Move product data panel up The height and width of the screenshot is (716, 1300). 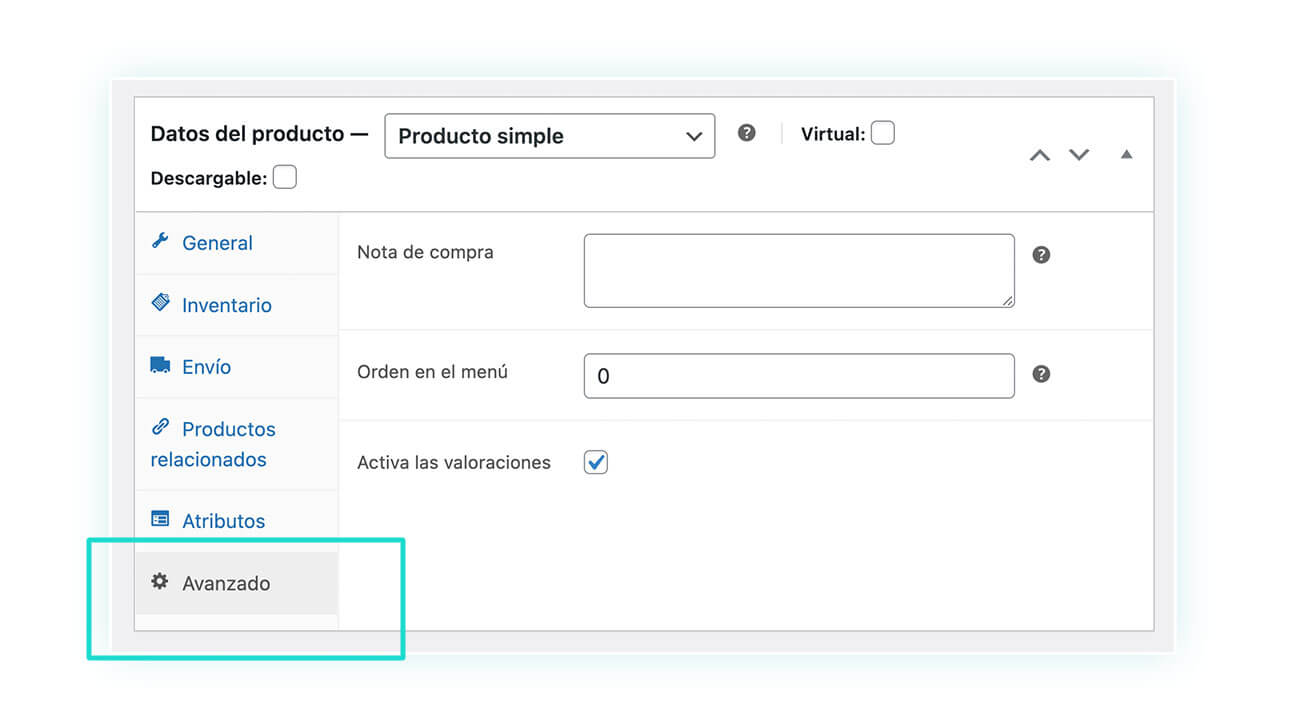(1040, 155)
